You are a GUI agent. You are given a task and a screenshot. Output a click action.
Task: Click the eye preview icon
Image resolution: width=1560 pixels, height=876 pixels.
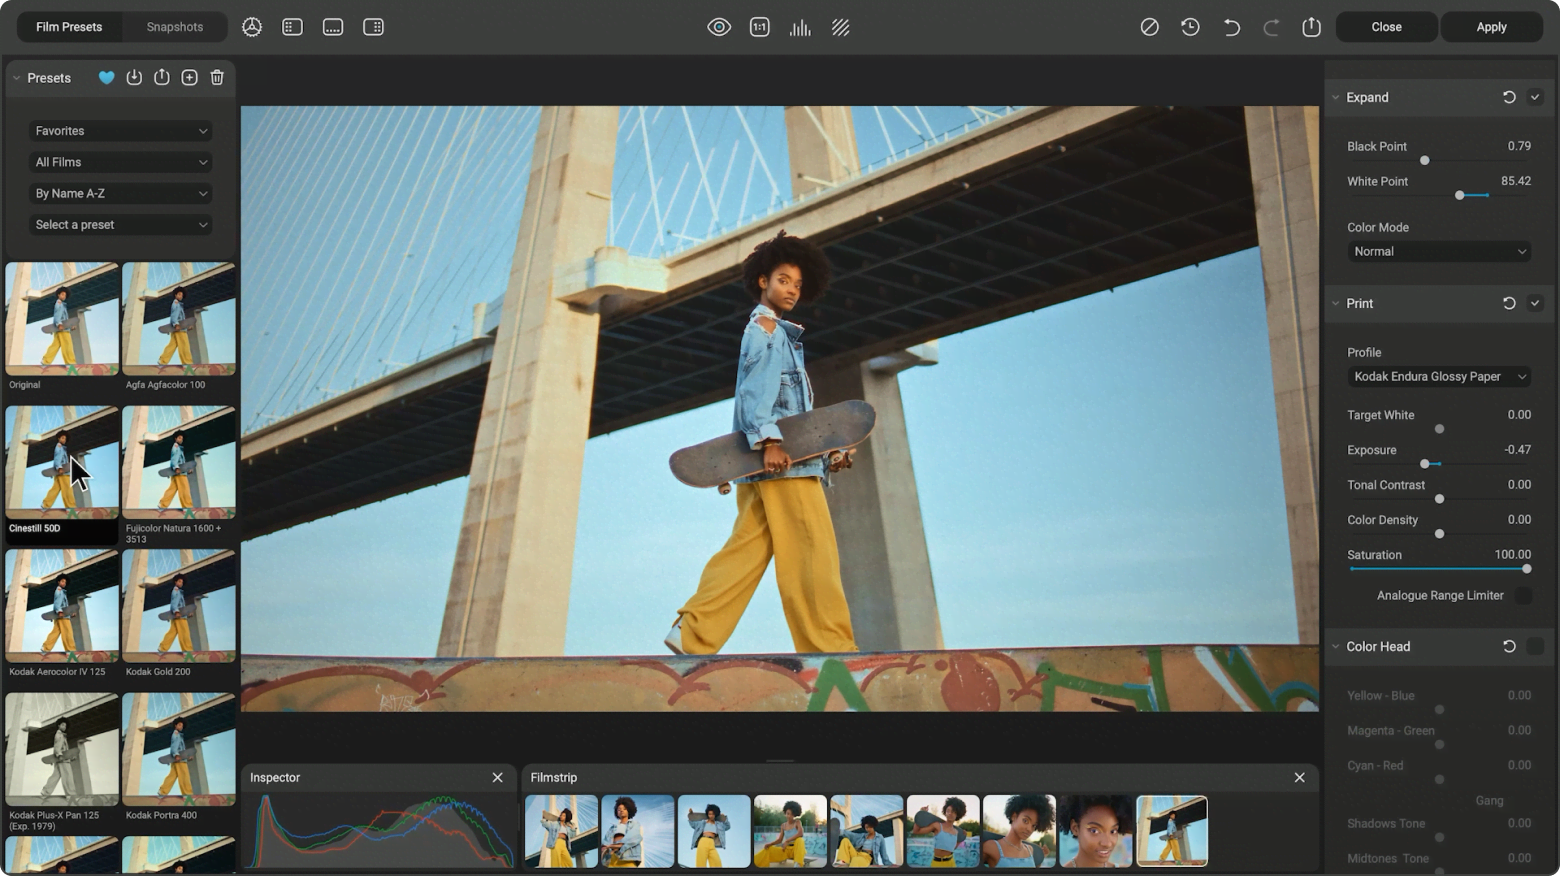(x=719, y=27)
